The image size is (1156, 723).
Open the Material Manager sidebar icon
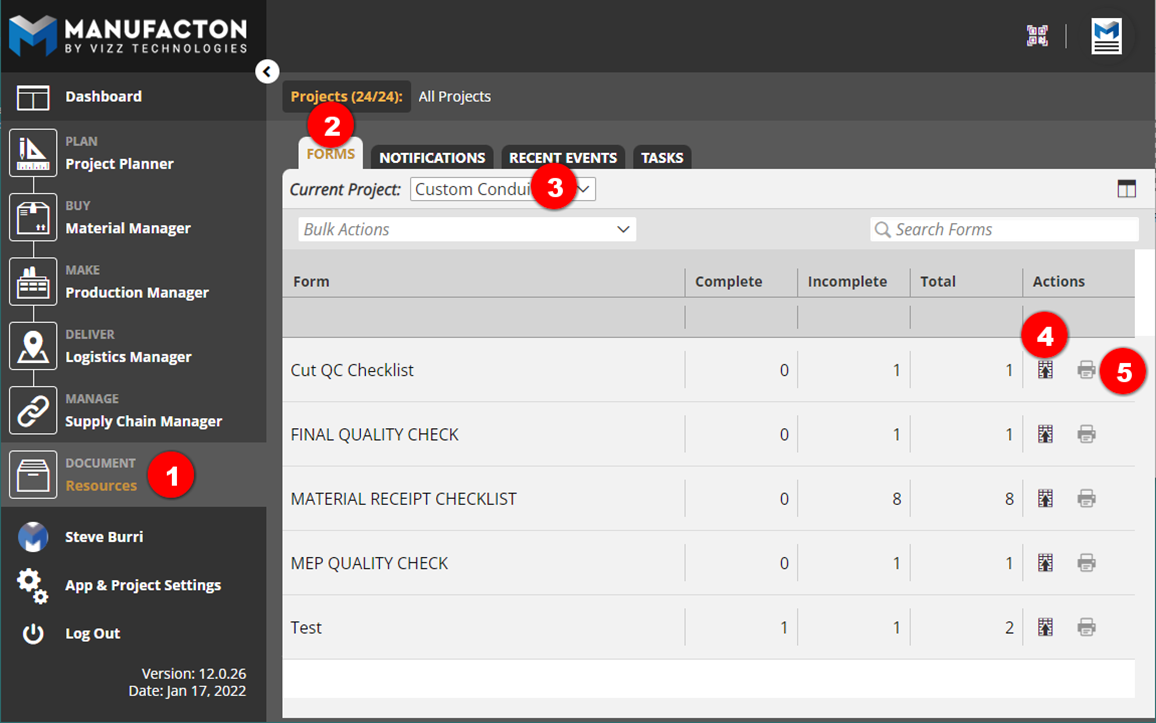pyautogui.click(x=33, y=217)
